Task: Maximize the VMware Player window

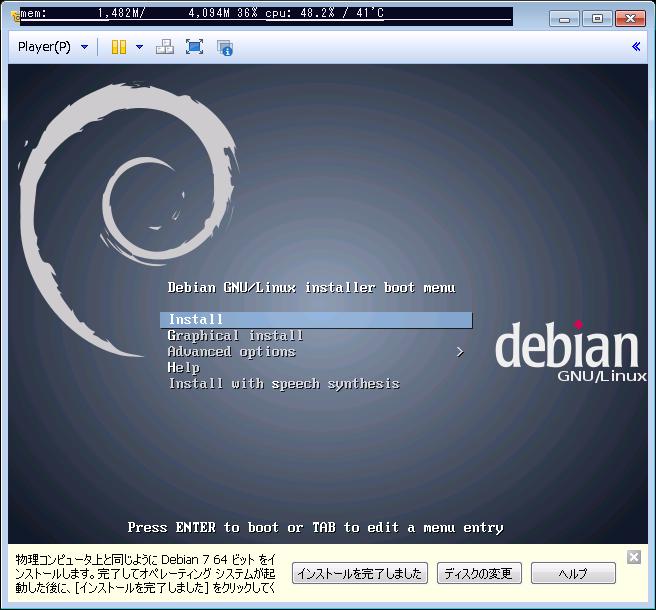Action: tap(597, 18)
